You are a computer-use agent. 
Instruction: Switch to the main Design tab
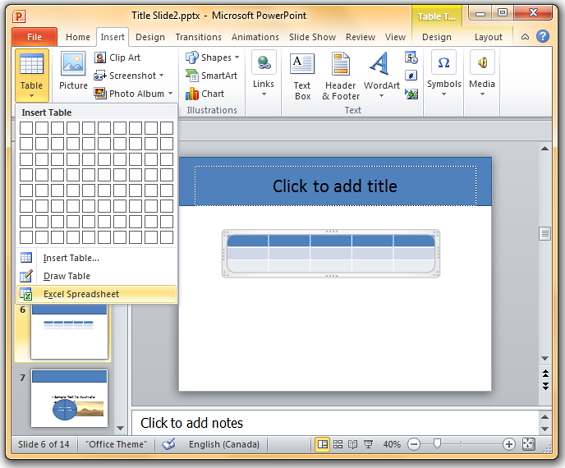click(x=150, y=37)
